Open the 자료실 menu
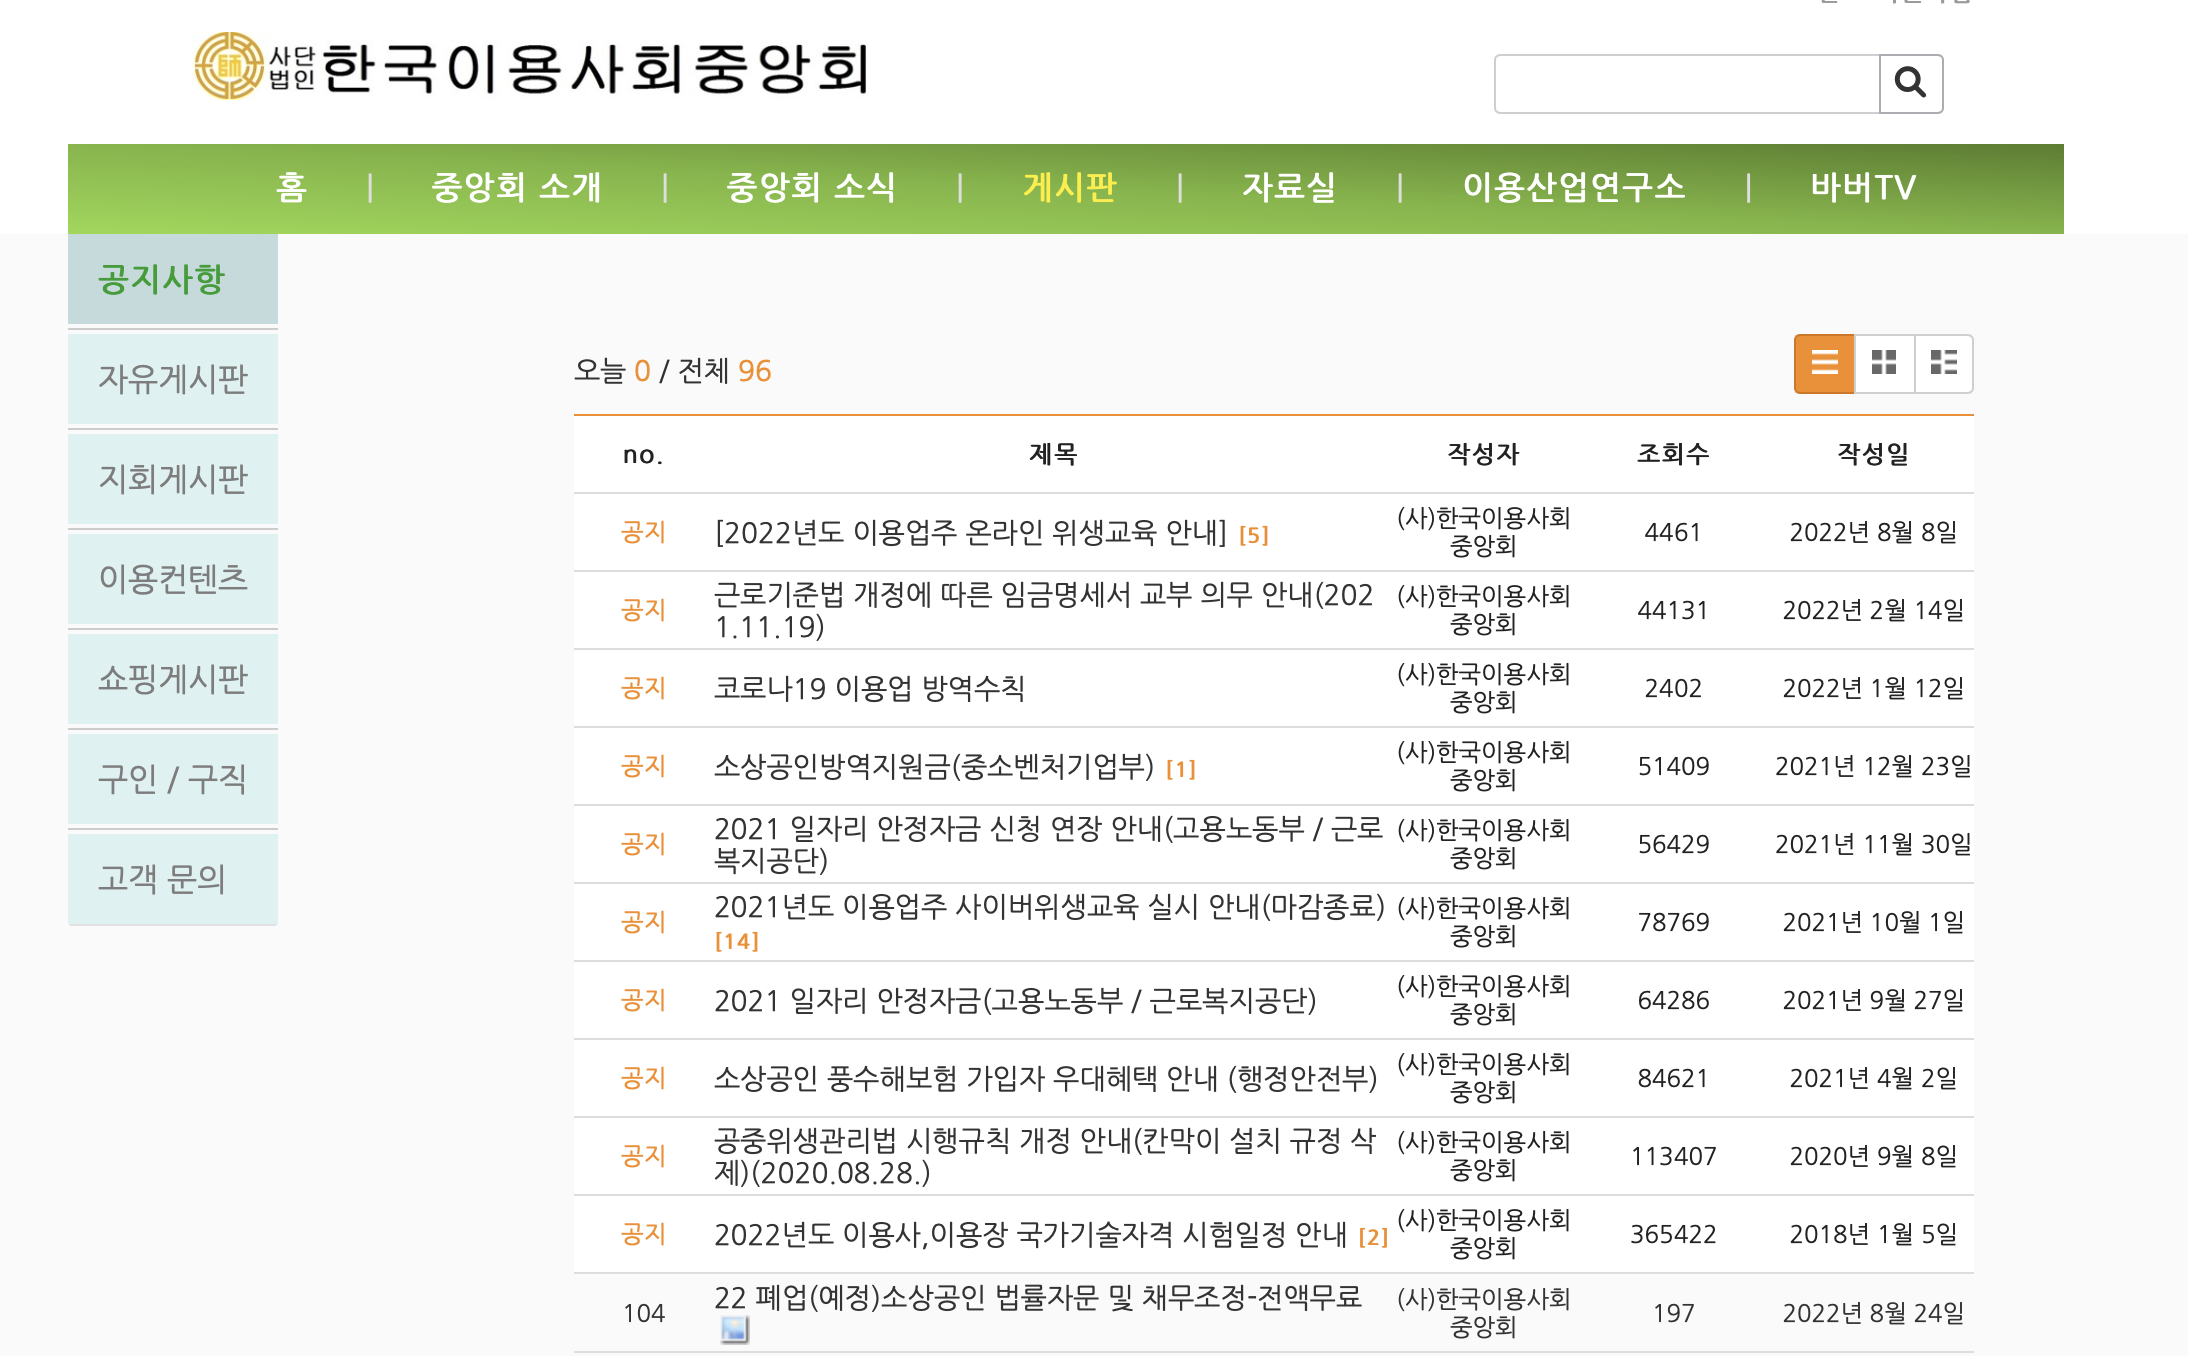 click(x=1288, y=187)
